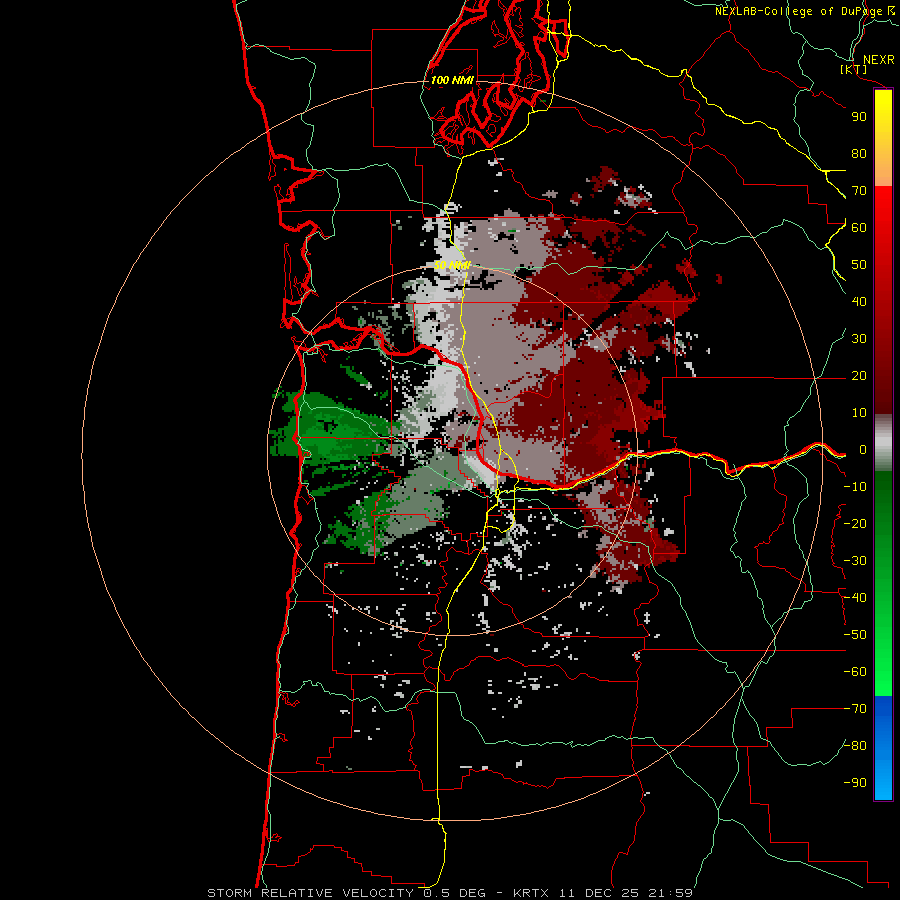Click the "60" value on the velocity scale
The height and width of the screenshot is (900, 900).
(859, 227)
